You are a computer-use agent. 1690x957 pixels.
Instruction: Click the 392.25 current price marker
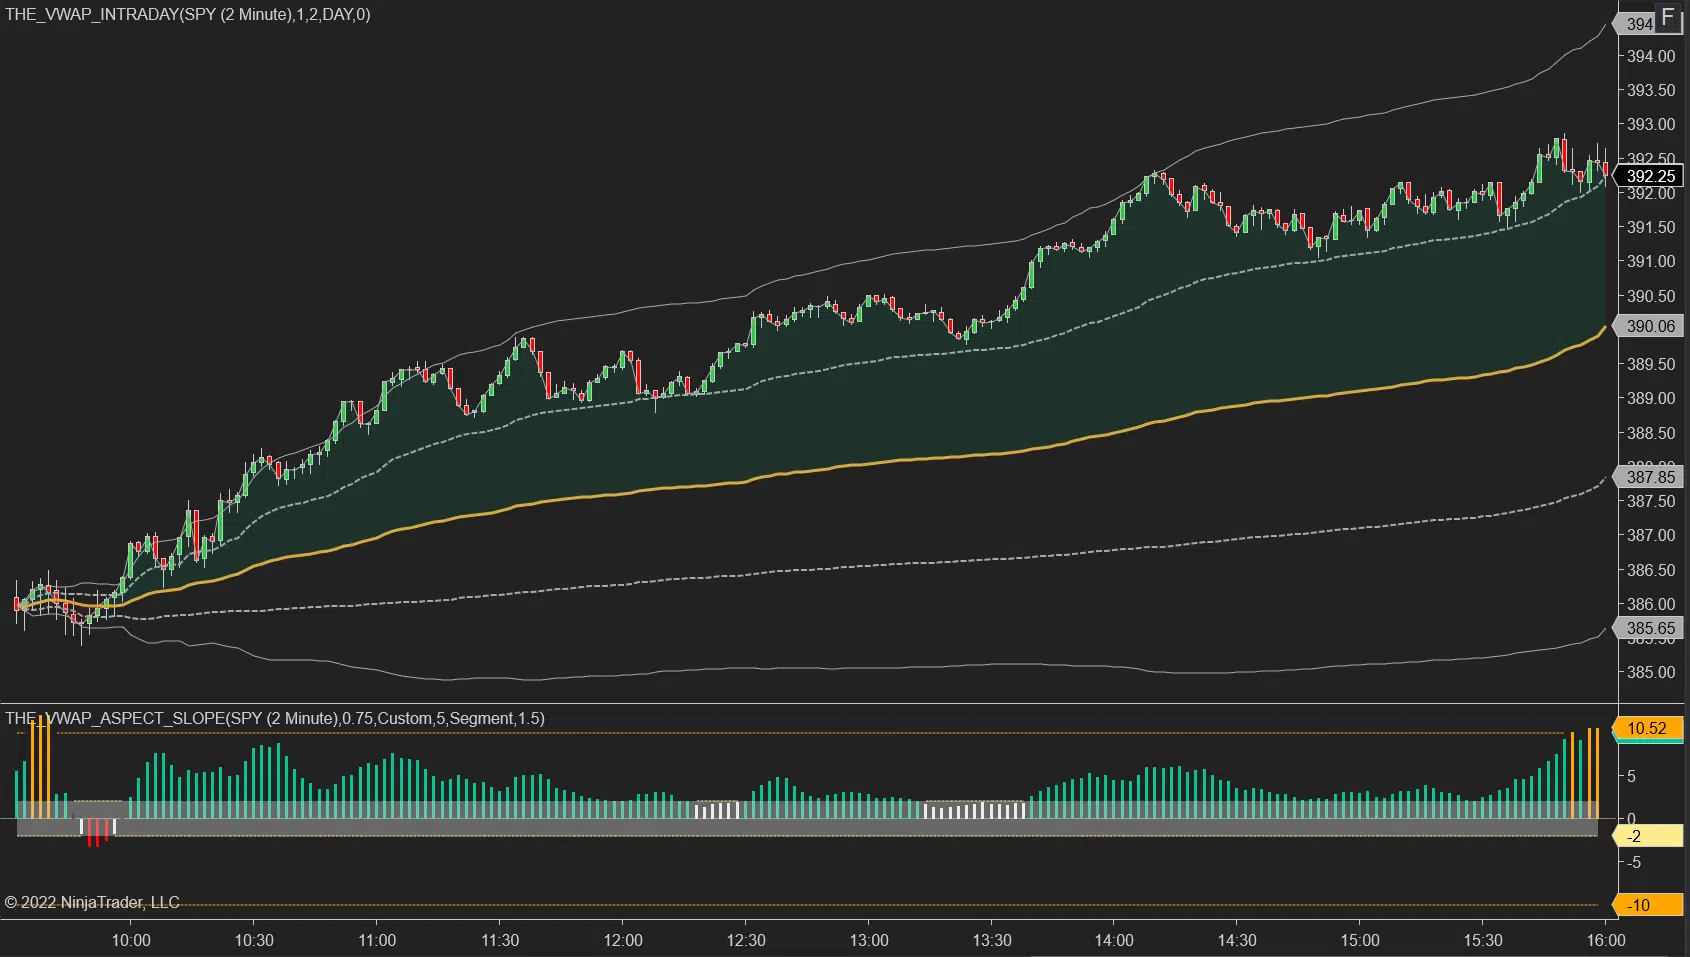click(1650, 176)
